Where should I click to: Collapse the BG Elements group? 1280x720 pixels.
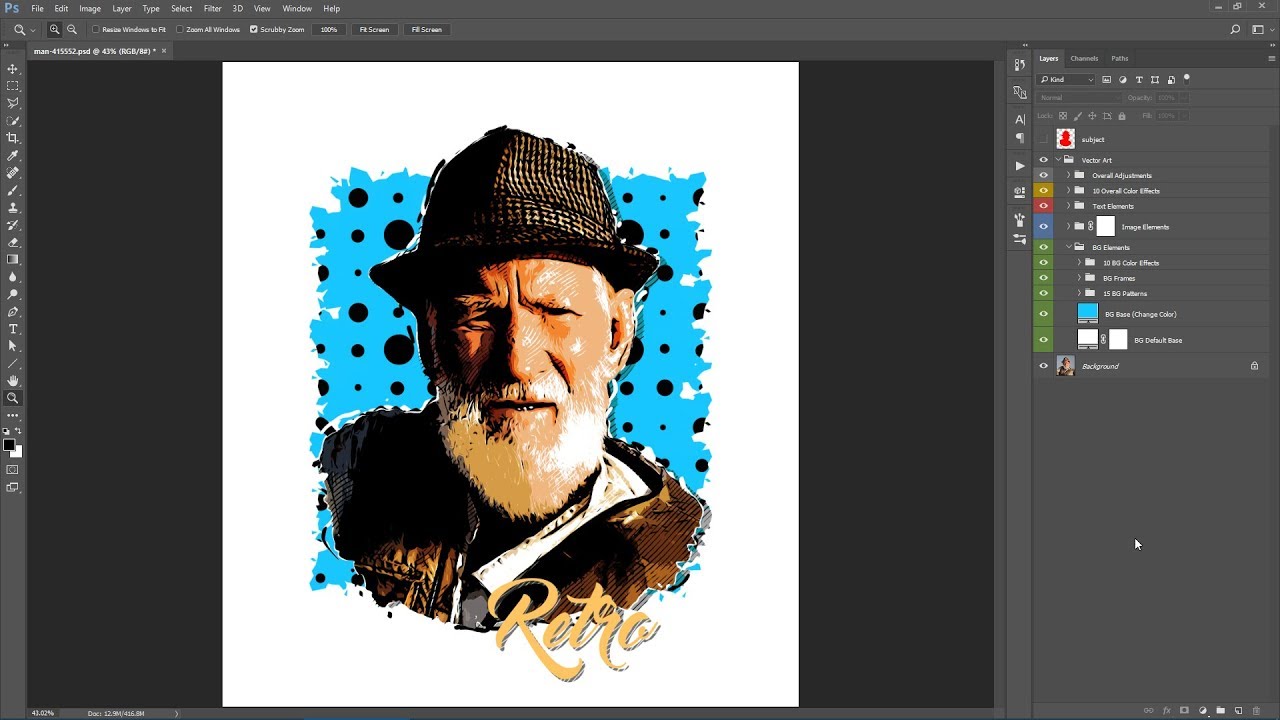(x=1069, y=247)
